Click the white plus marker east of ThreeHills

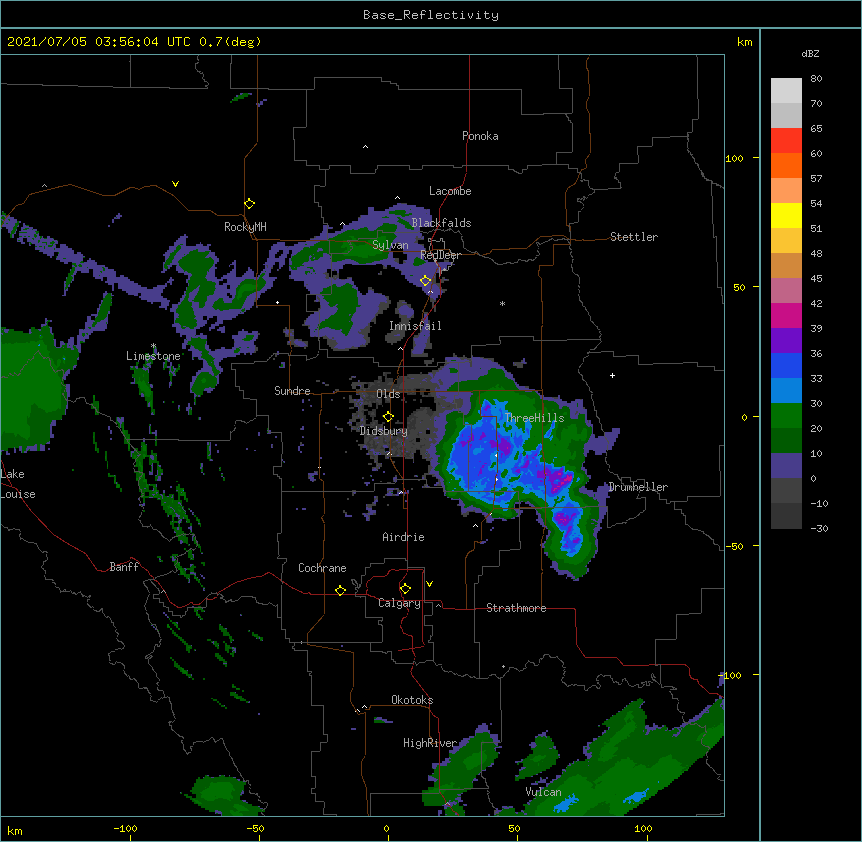612,375
